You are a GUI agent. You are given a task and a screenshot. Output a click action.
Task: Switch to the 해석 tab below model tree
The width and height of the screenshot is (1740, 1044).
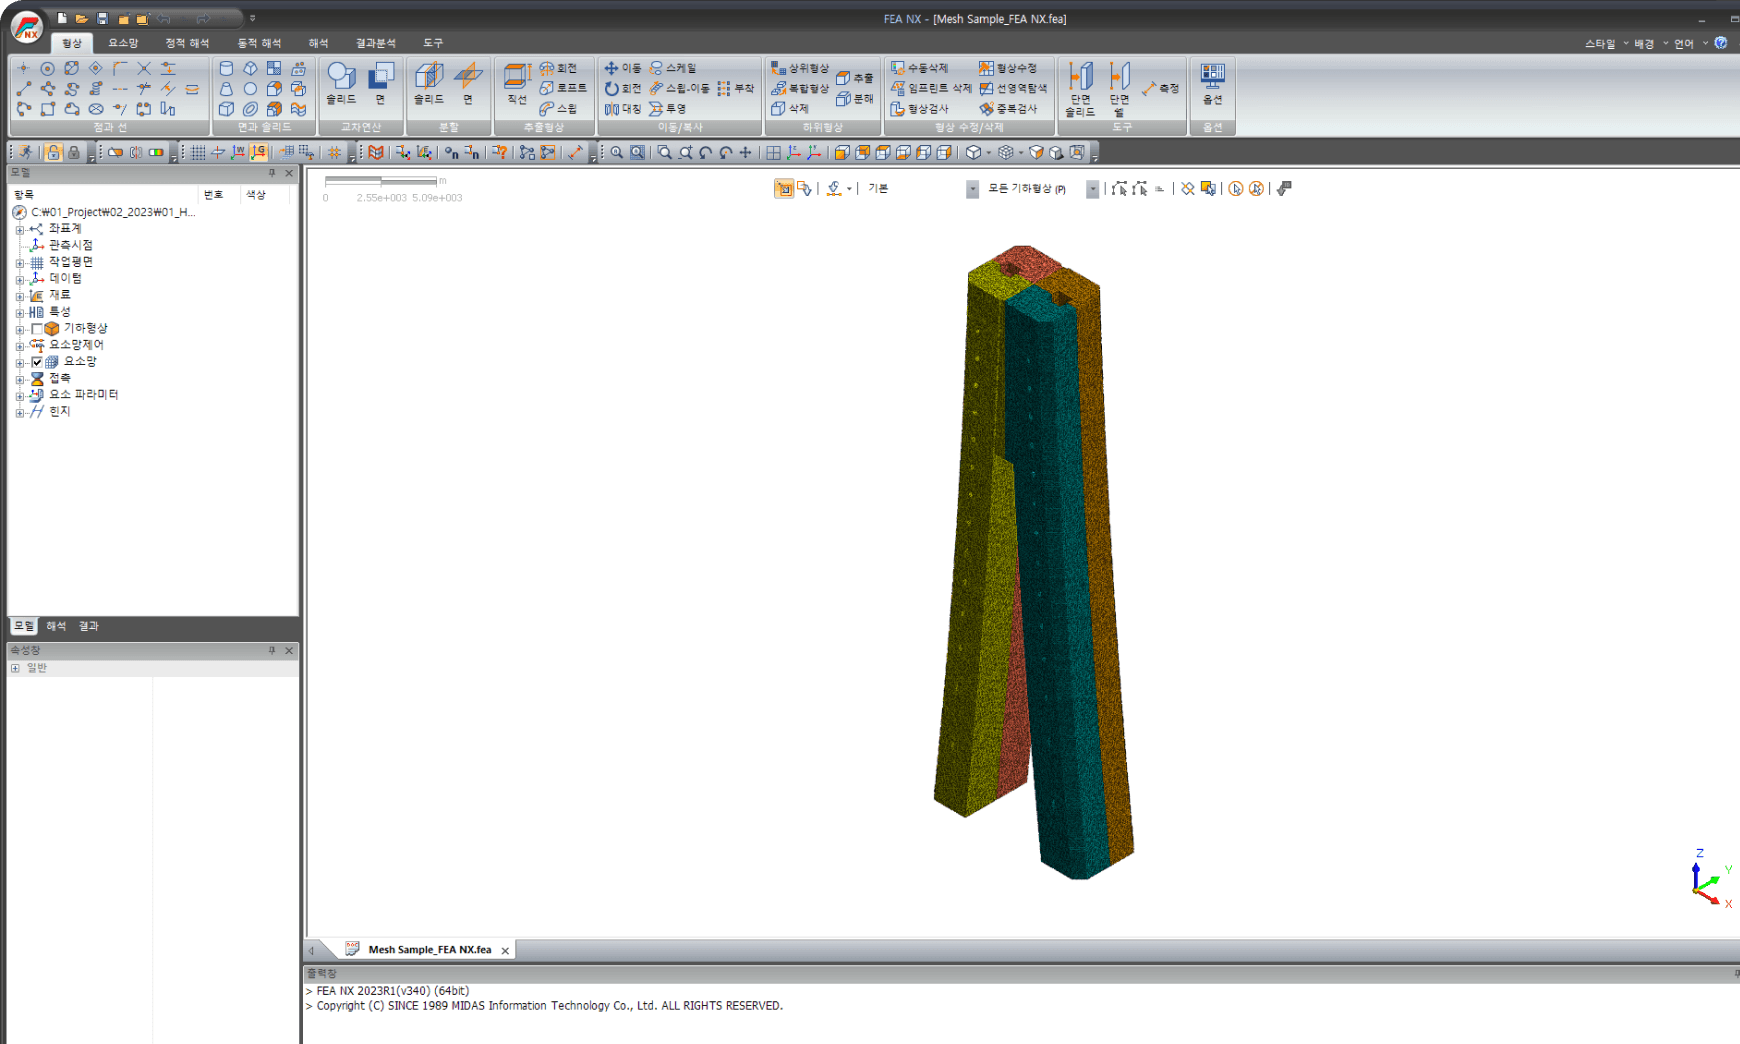(56, 626)
